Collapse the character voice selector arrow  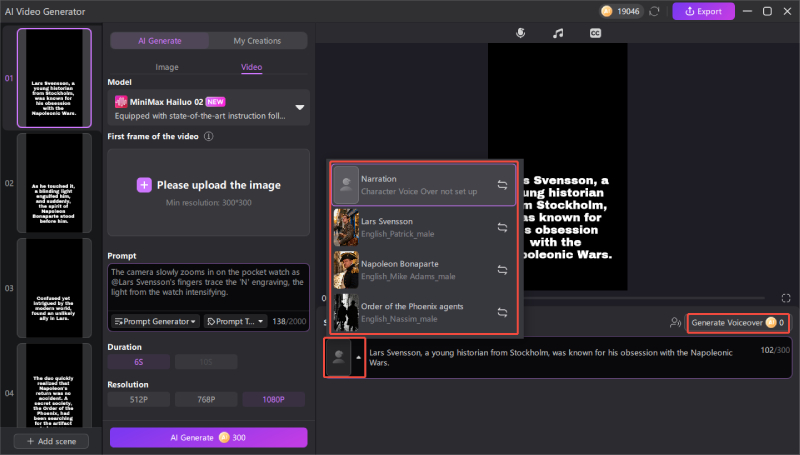click(358, 357)
